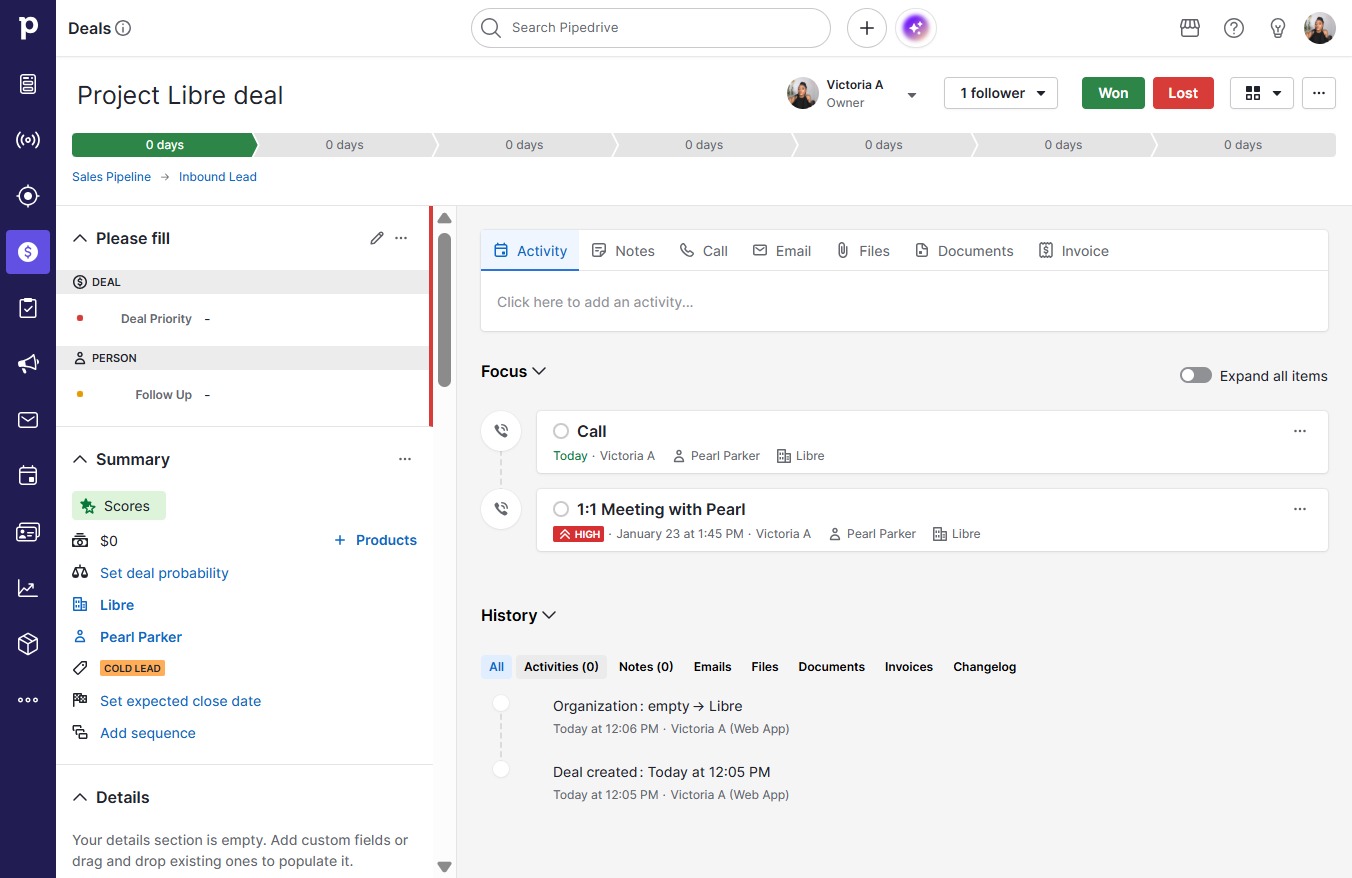The width and height of the screenshot is (1352, 878).
Task: Click the left panel scrollbar down arrow
Action: pos(445,867)
